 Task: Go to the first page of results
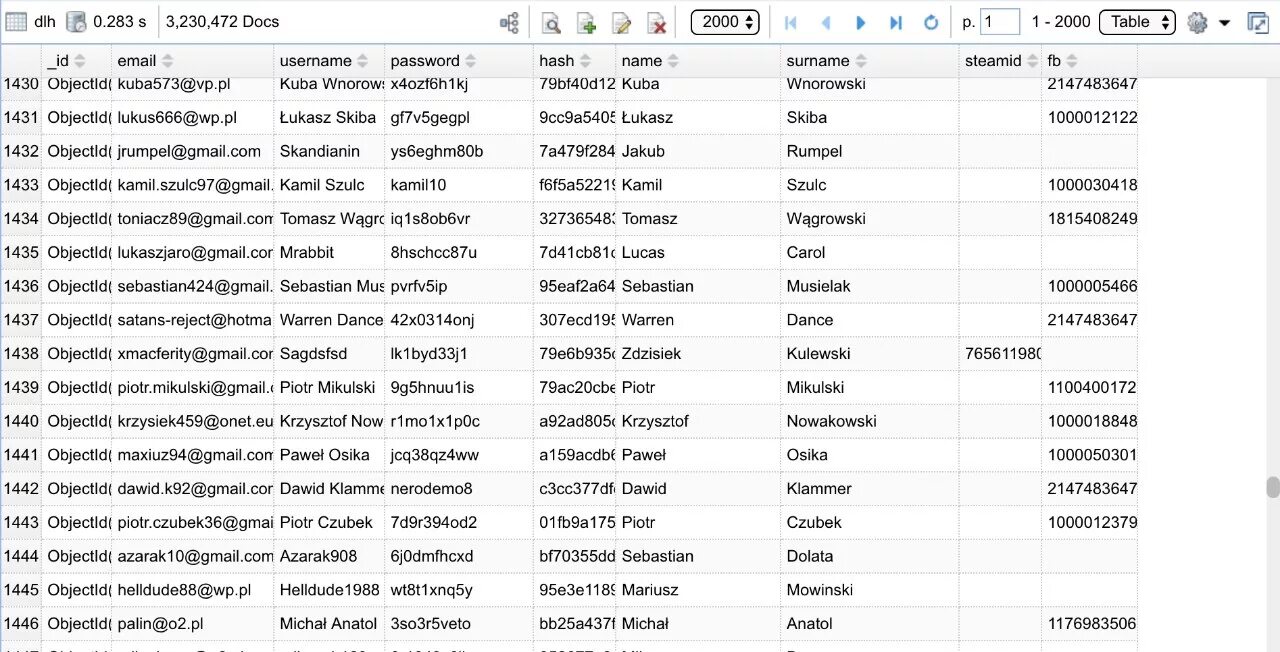[x=791, y=22]
